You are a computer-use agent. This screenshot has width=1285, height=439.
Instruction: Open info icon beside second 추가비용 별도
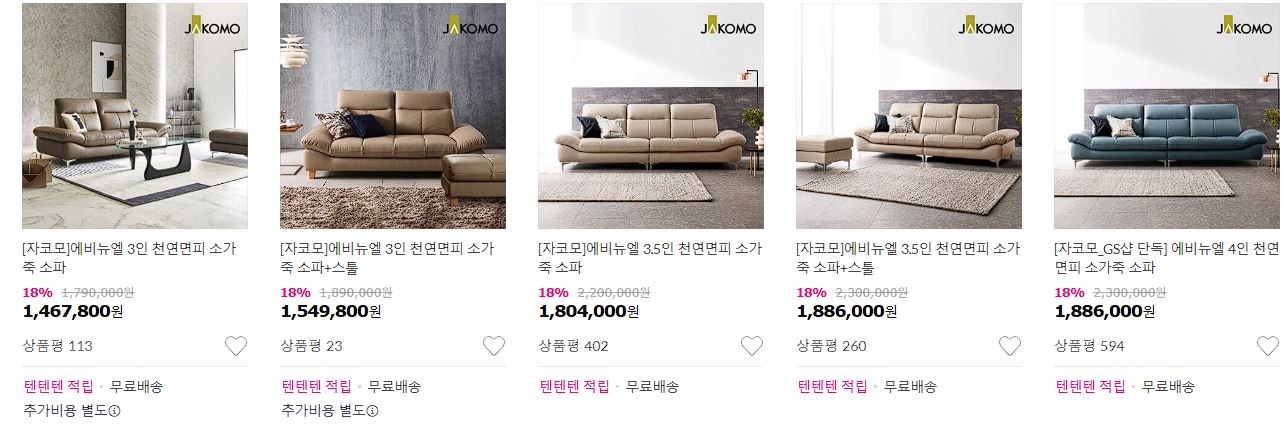[373, 411]
